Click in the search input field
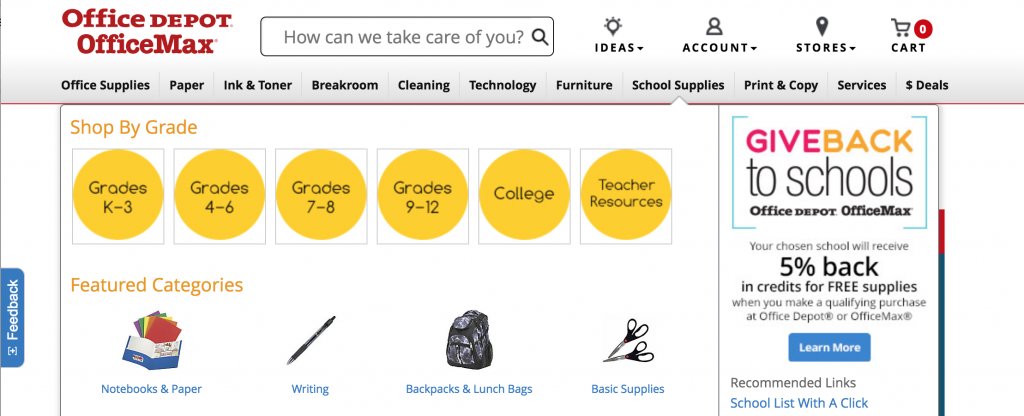 point(400,38)
